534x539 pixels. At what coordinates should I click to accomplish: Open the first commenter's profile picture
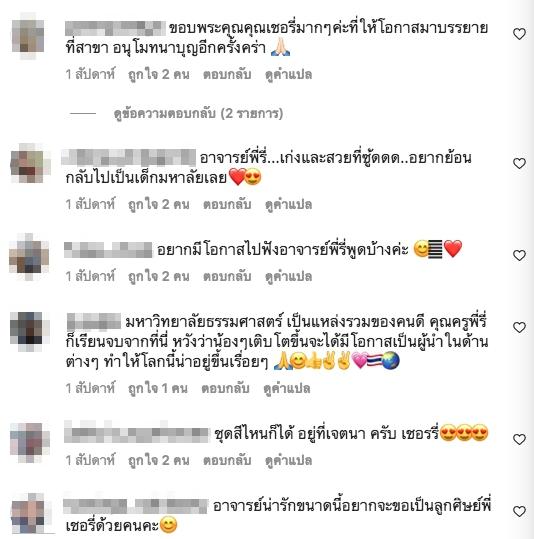pos(28,36)
